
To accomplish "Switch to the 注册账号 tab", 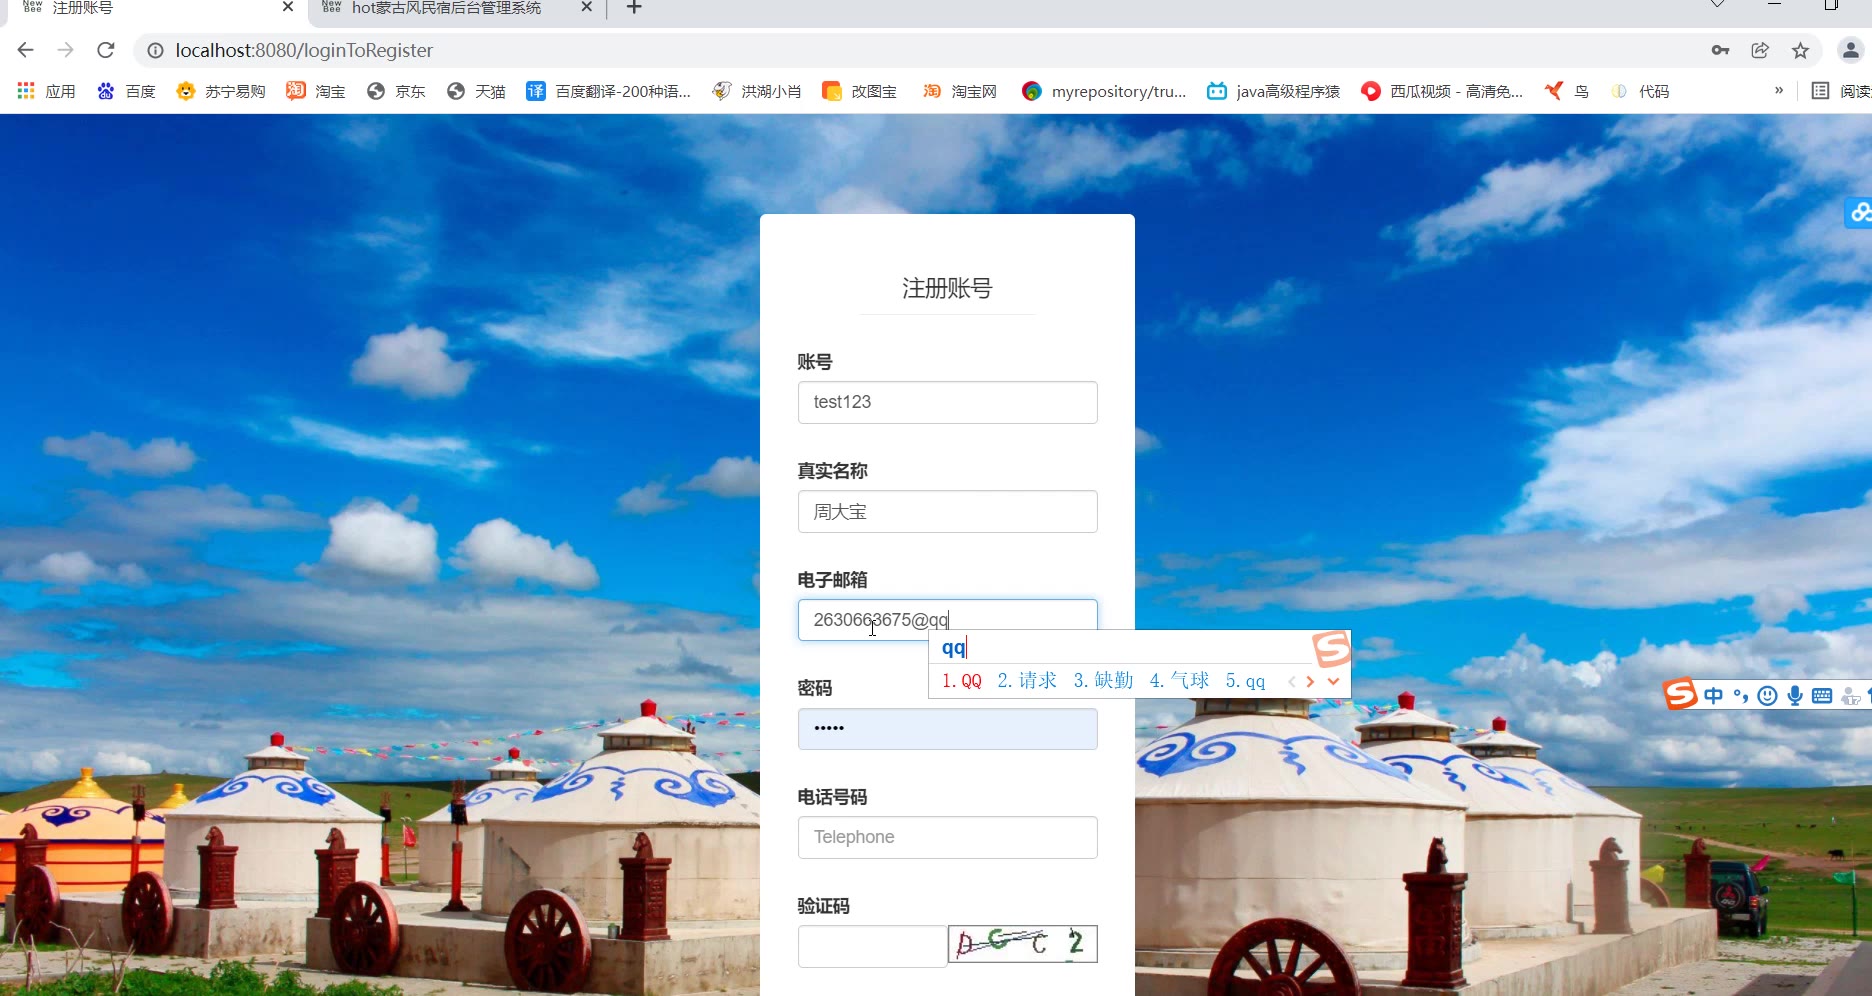I will (x=150, y=9).
